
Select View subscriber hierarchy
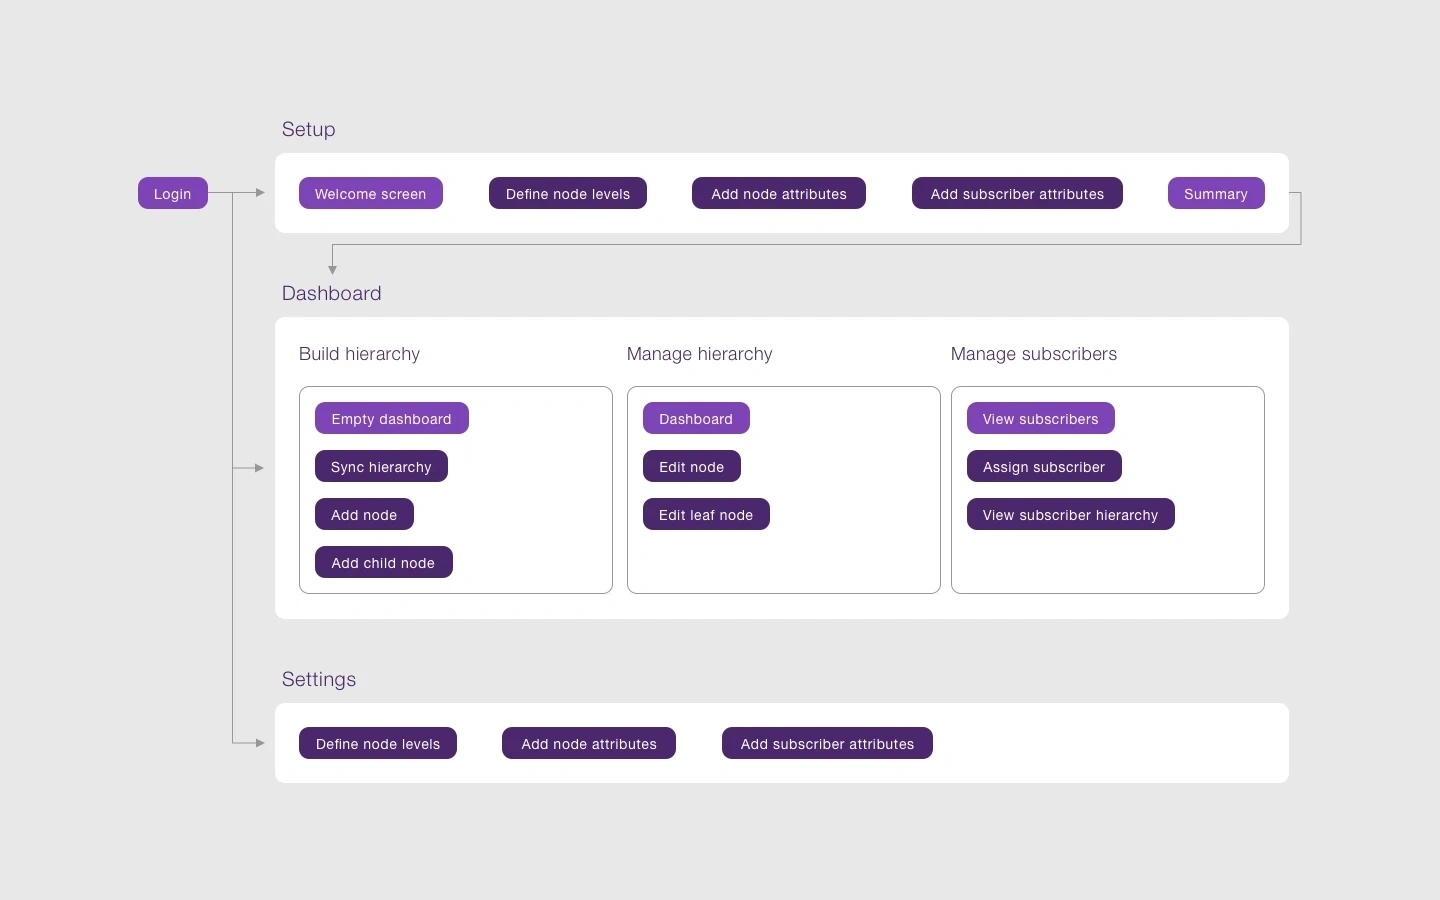1070,514
